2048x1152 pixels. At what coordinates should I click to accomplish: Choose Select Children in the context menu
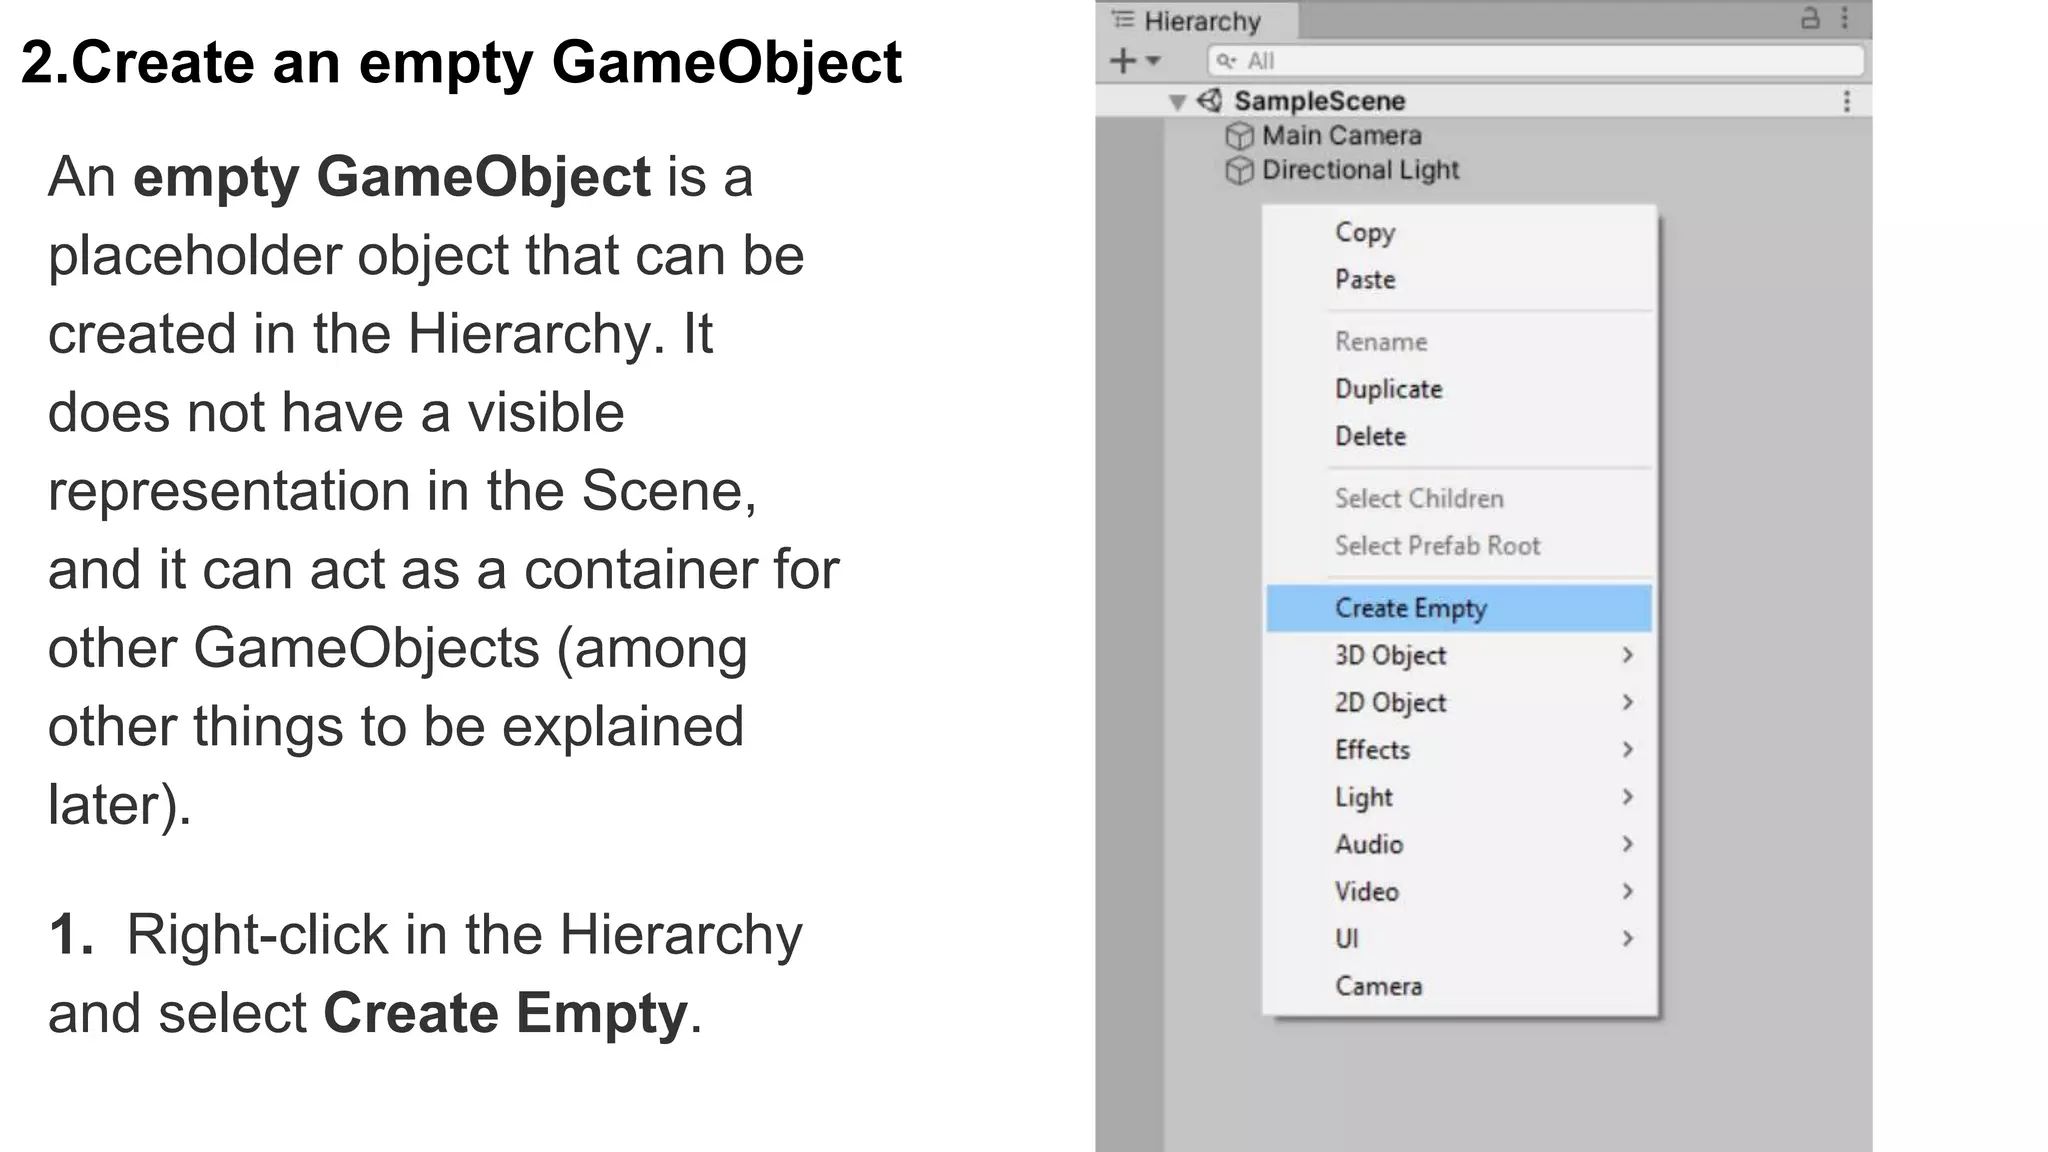coord(1460,498)
